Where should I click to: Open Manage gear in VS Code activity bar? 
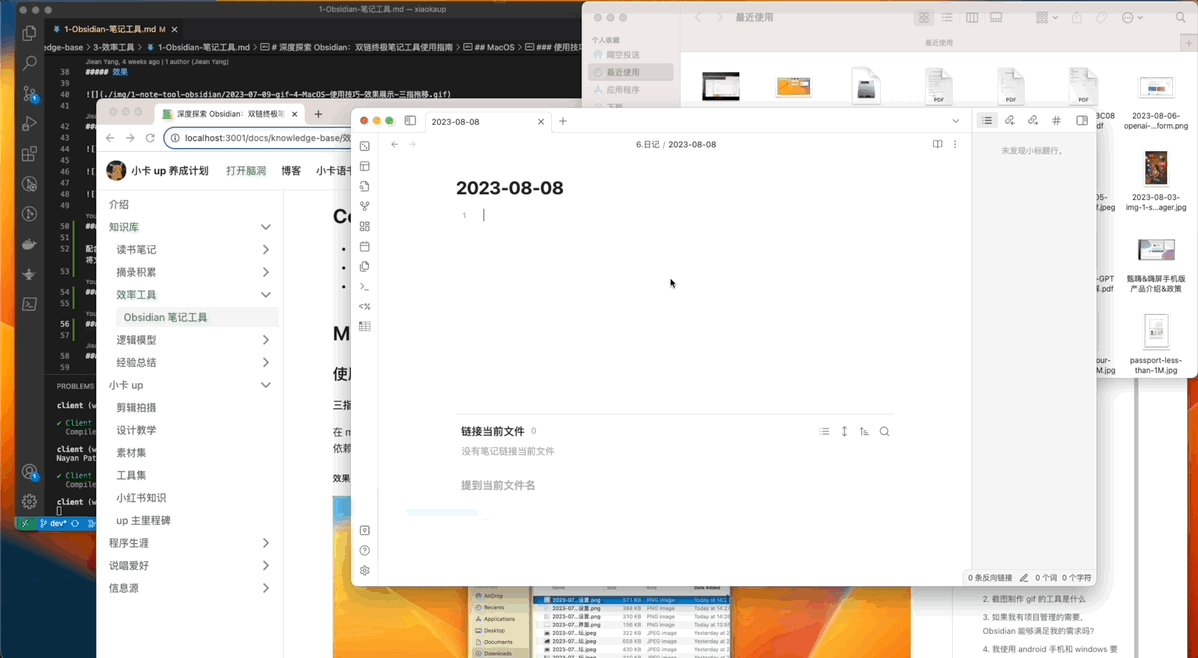[x=30, y=501]
